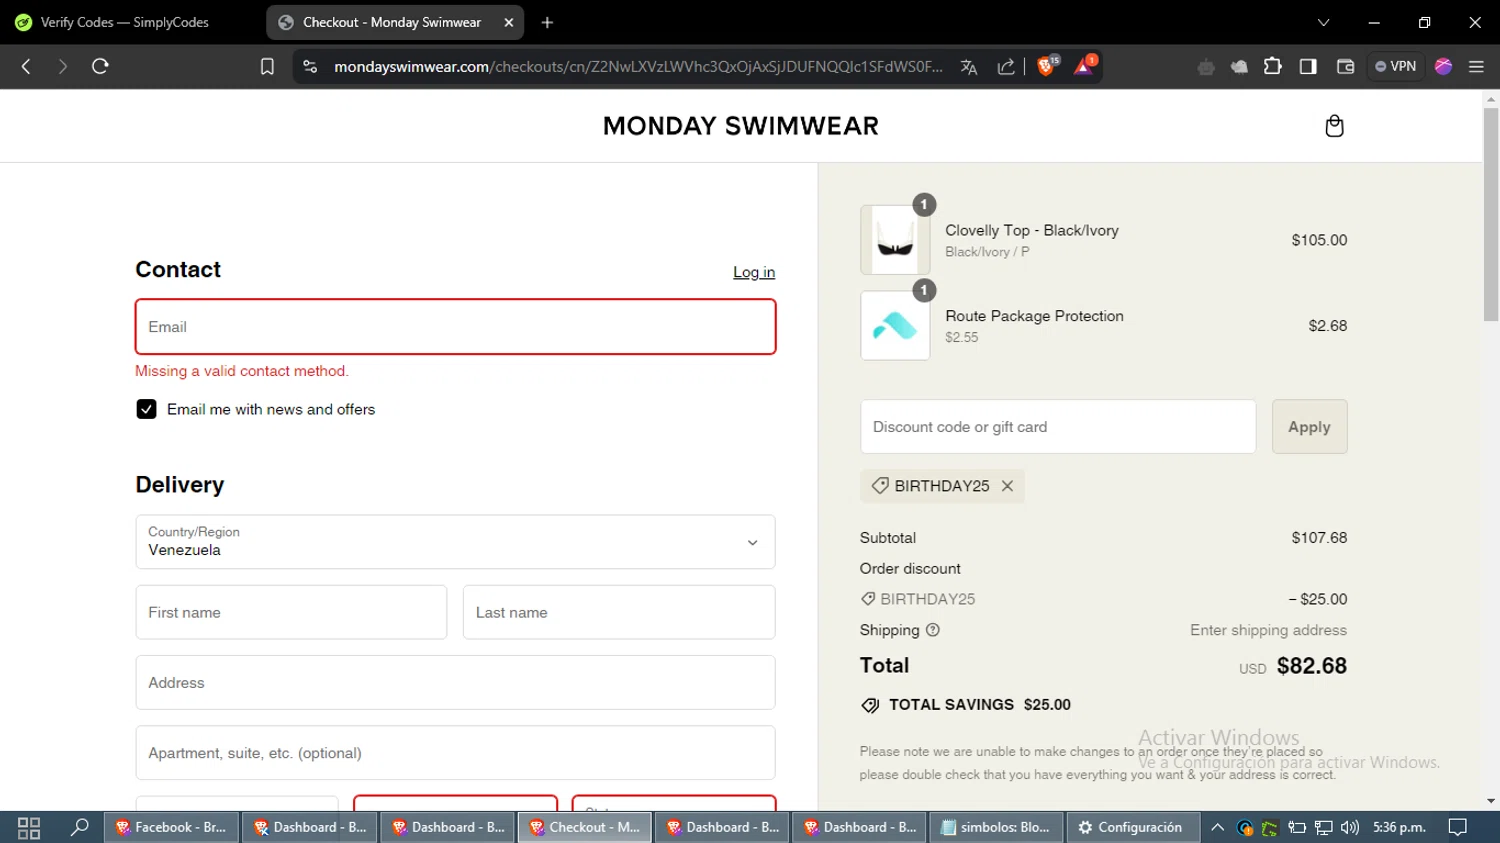
Task: Click the Clovelly Top product thumbnail
Action: (895, 240)
